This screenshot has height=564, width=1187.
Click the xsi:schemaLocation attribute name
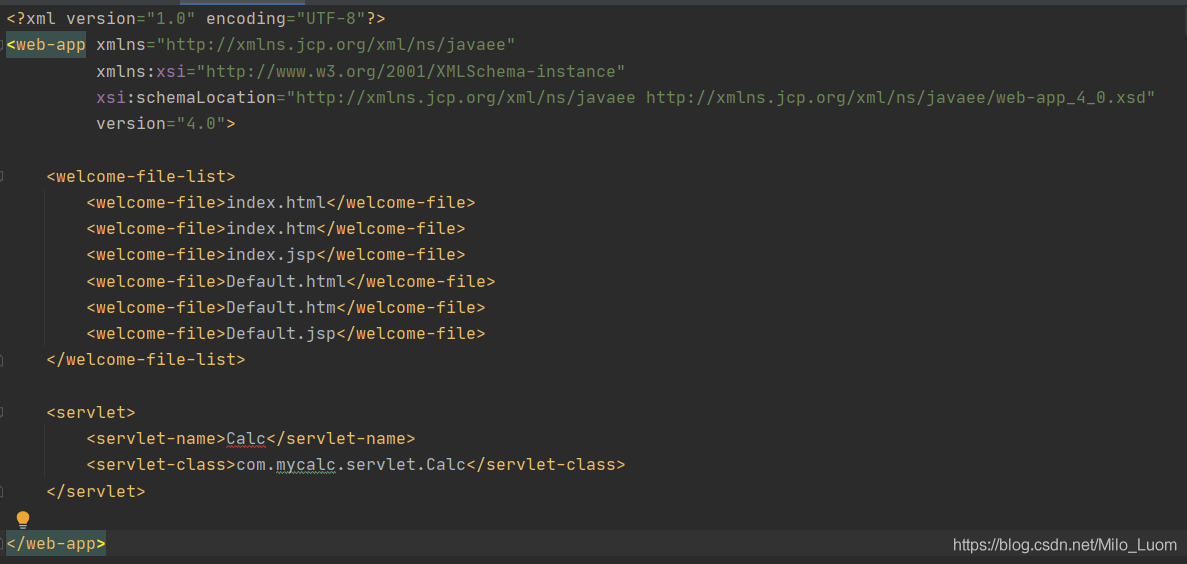[185, 97]
